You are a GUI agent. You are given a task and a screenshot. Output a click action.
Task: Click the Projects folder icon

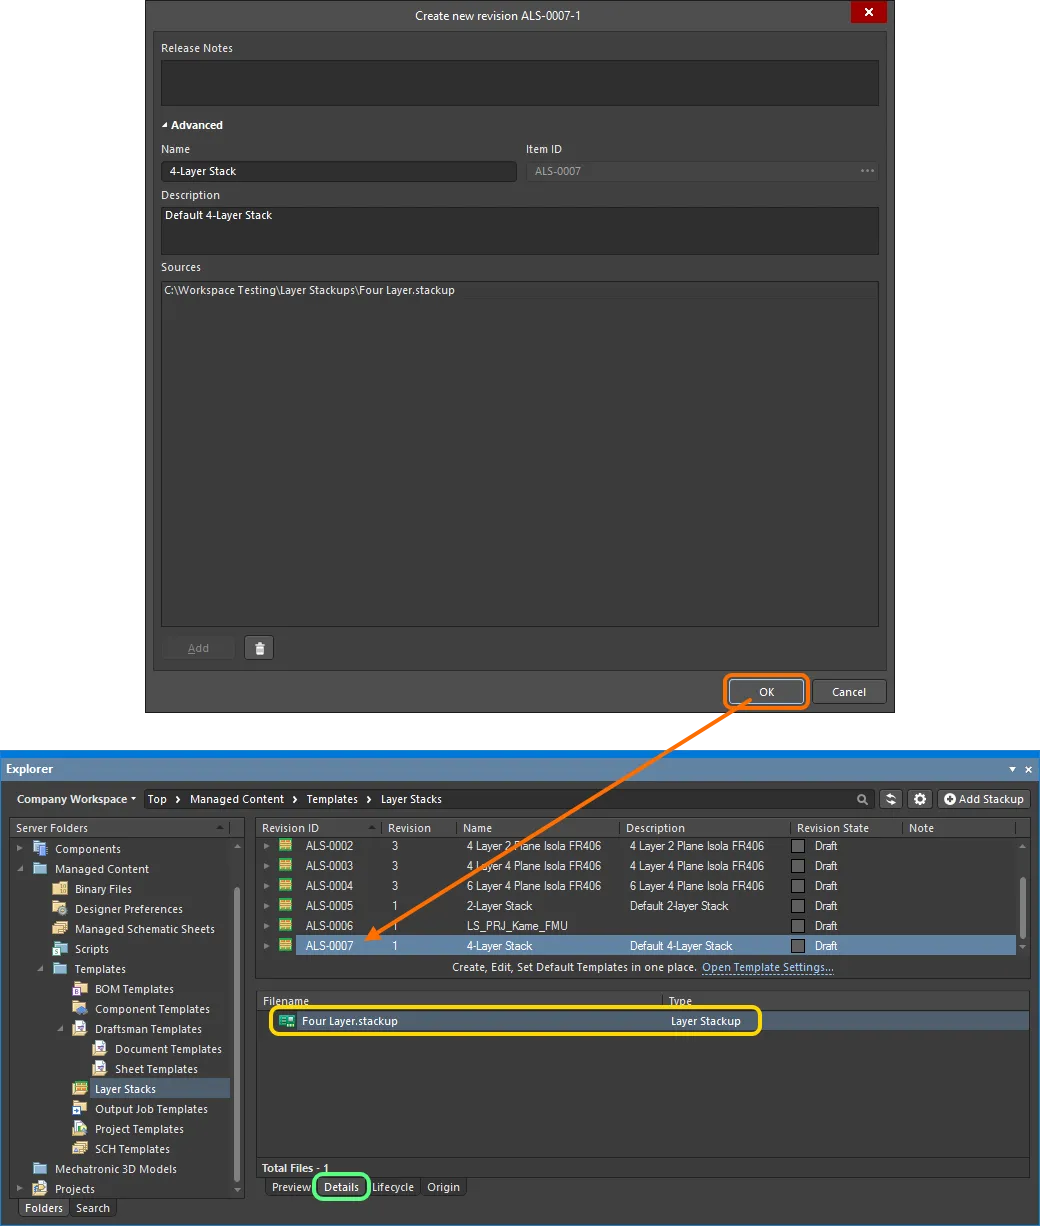click(40, 1189)
